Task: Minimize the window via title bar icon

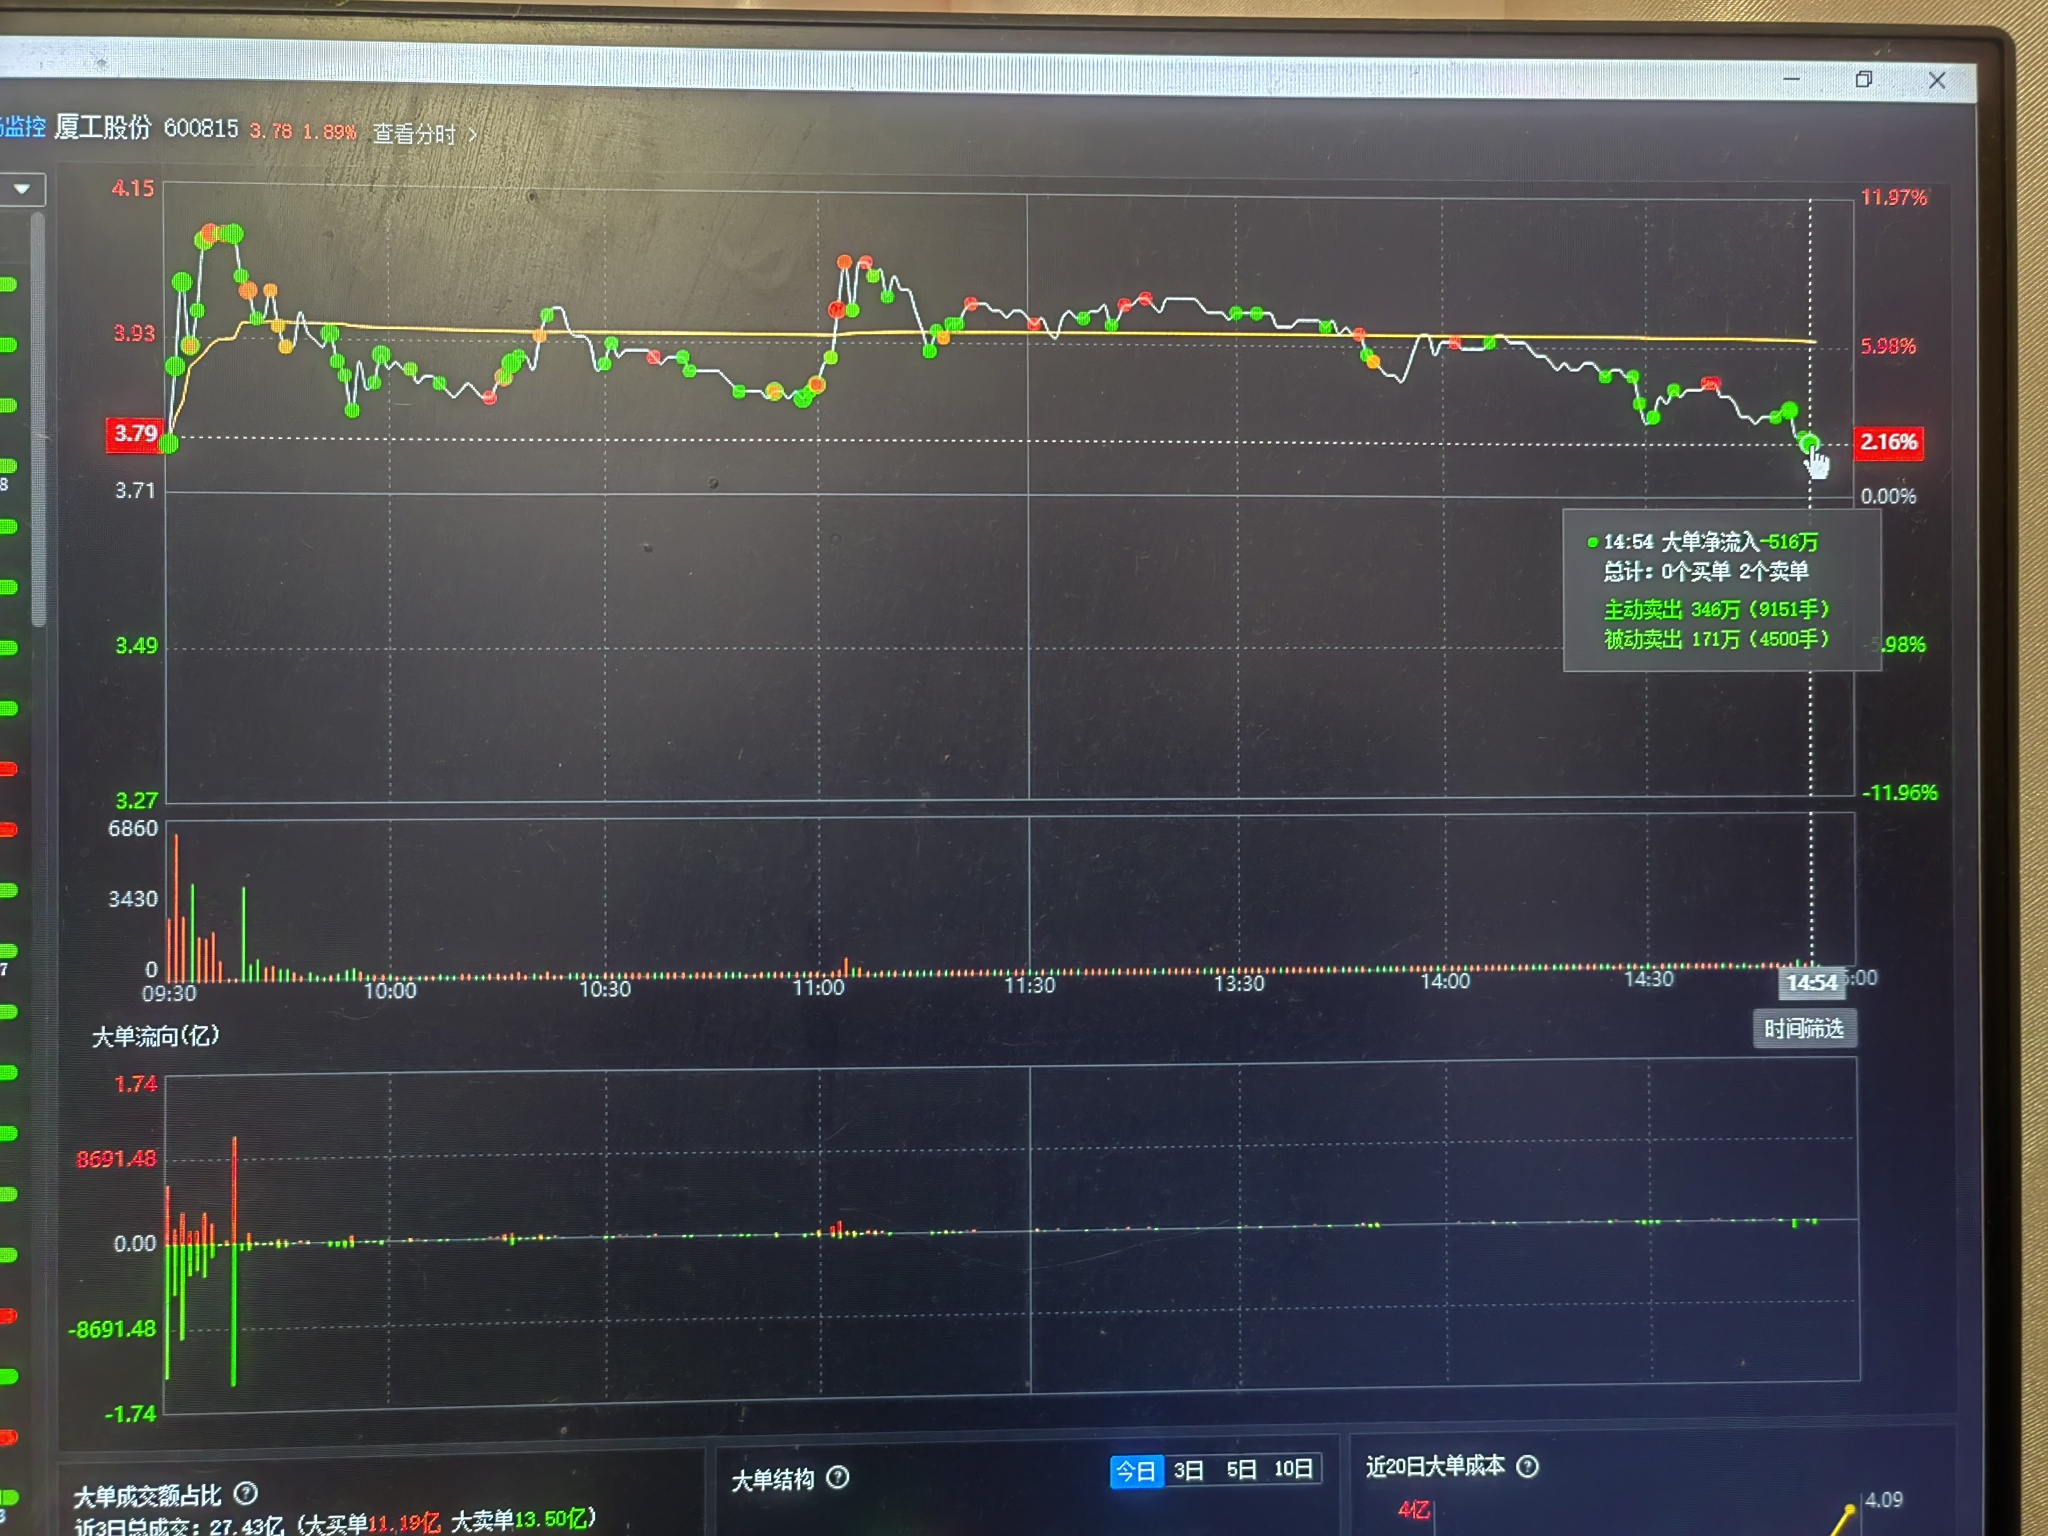Action: tap(1791, 79)
